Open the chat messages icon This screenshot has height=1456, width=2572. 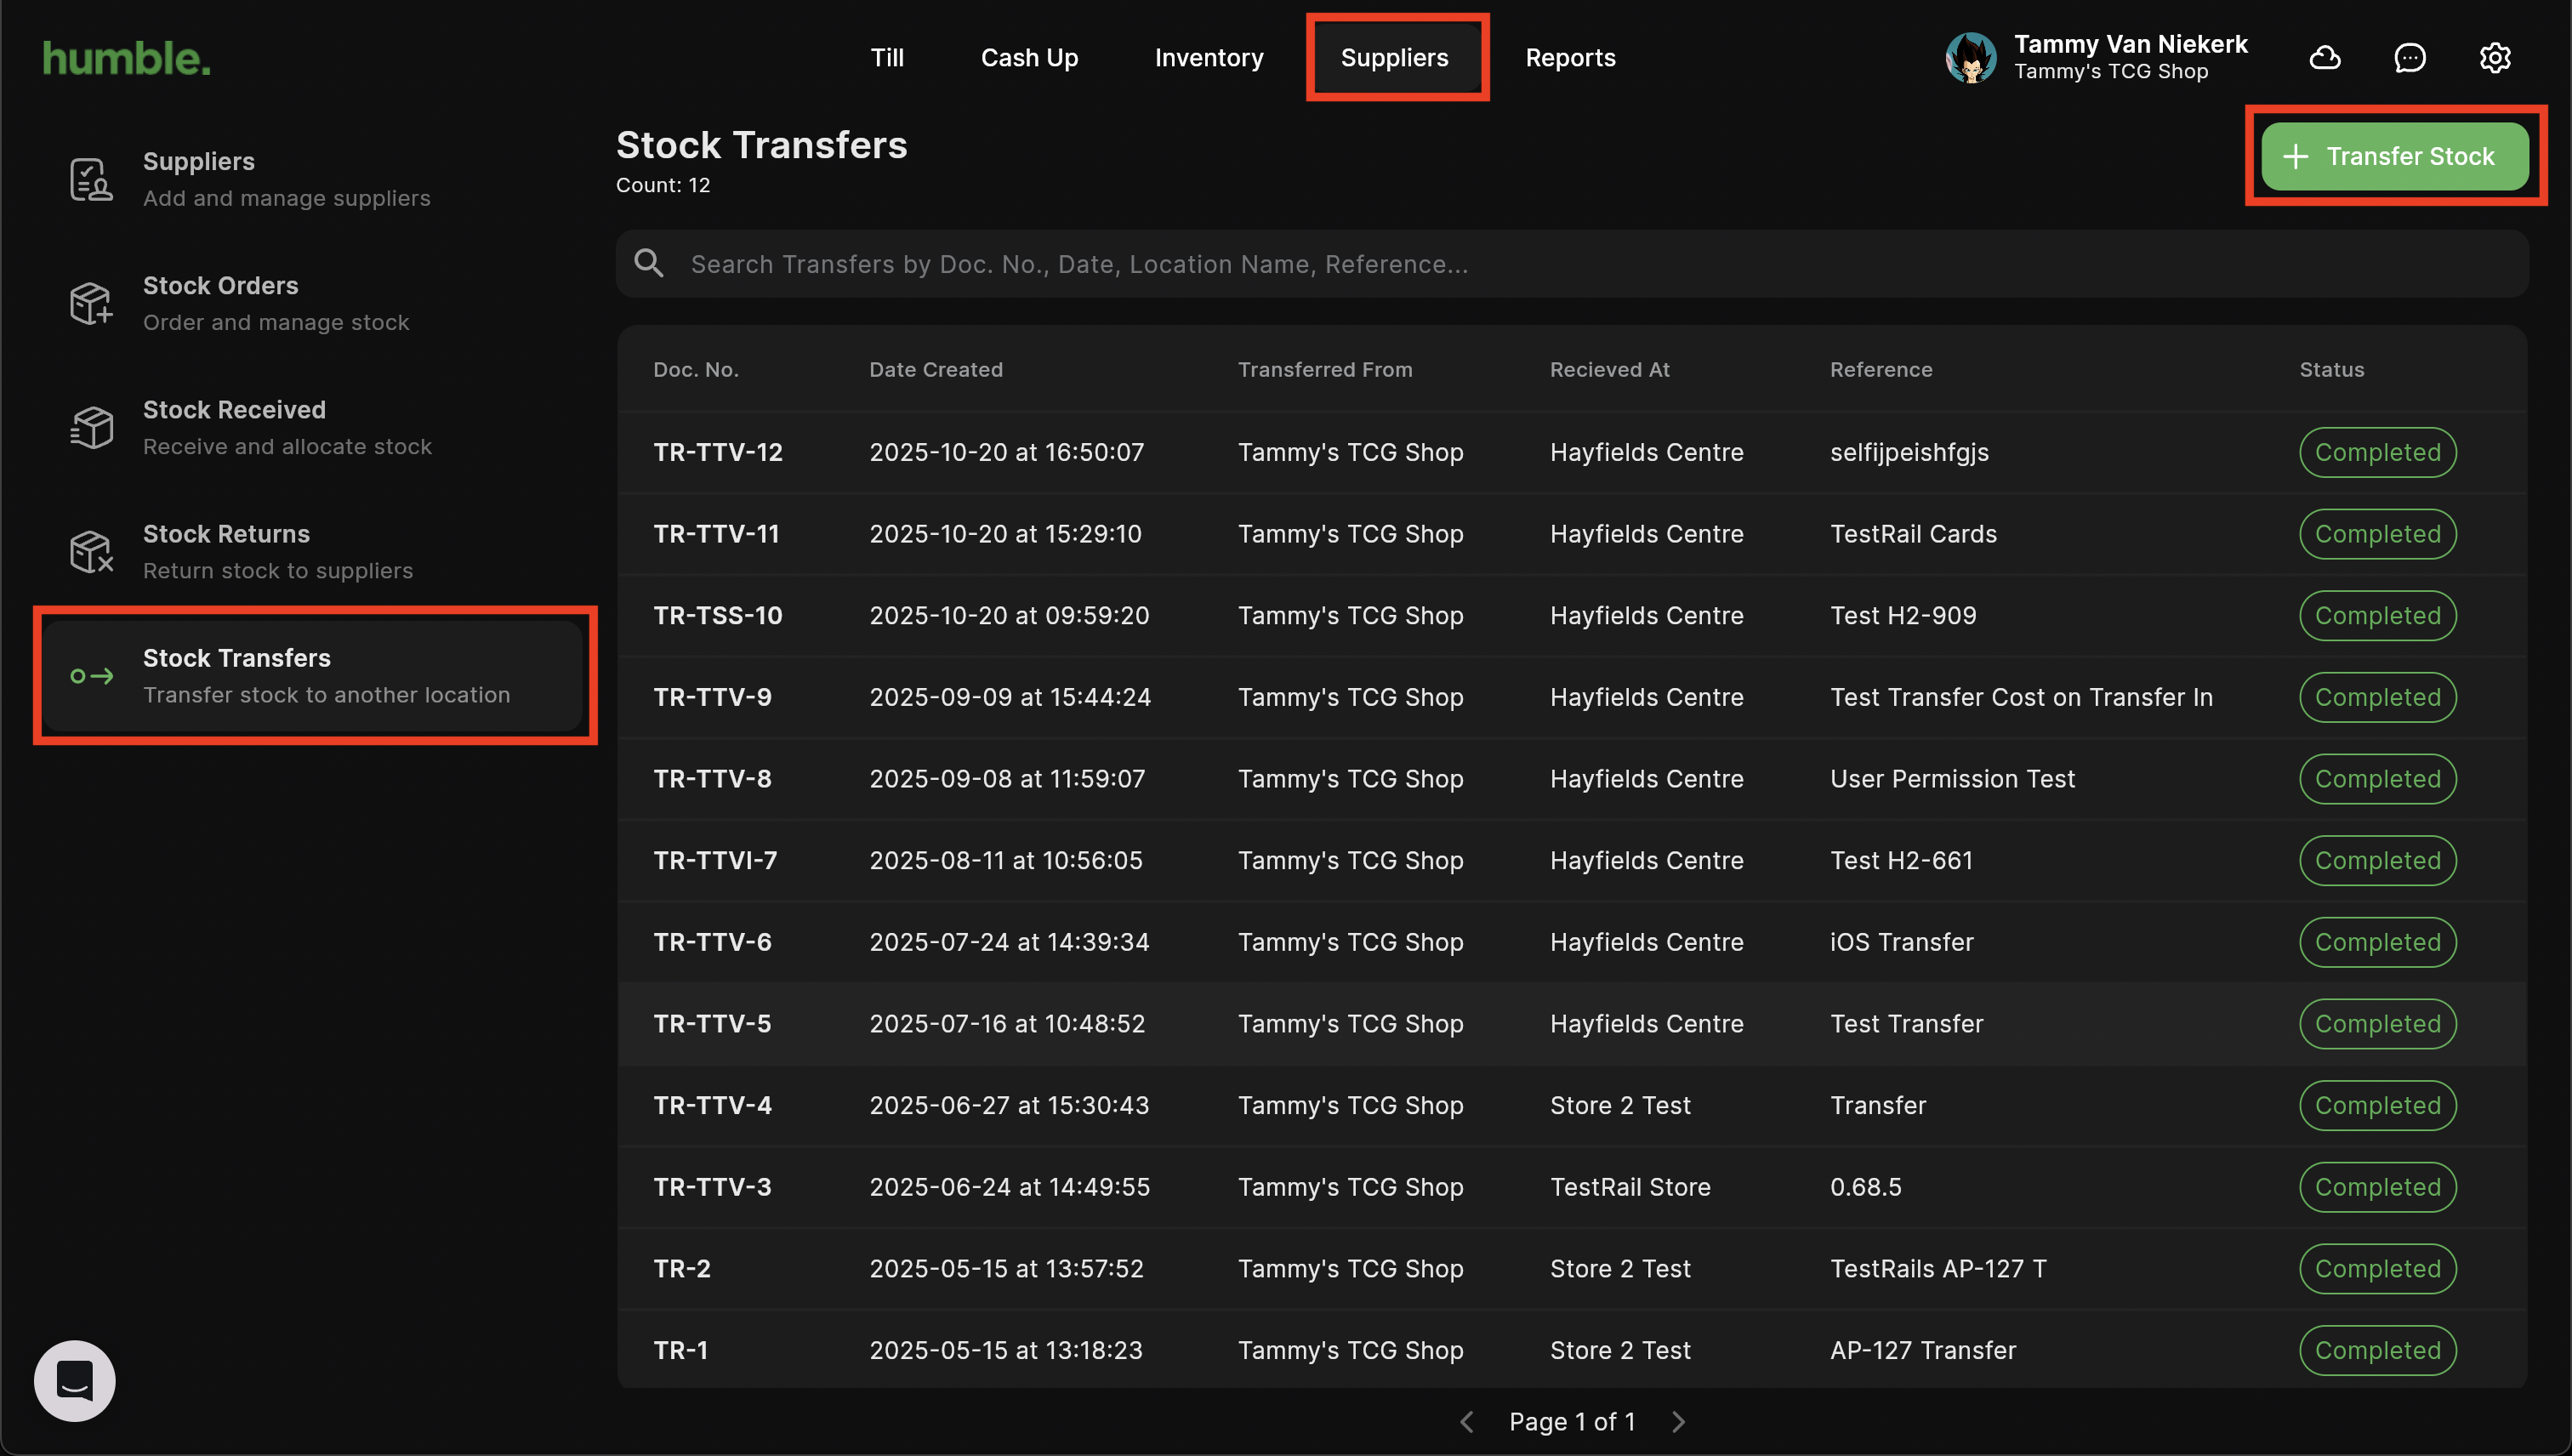point(2409,58)
